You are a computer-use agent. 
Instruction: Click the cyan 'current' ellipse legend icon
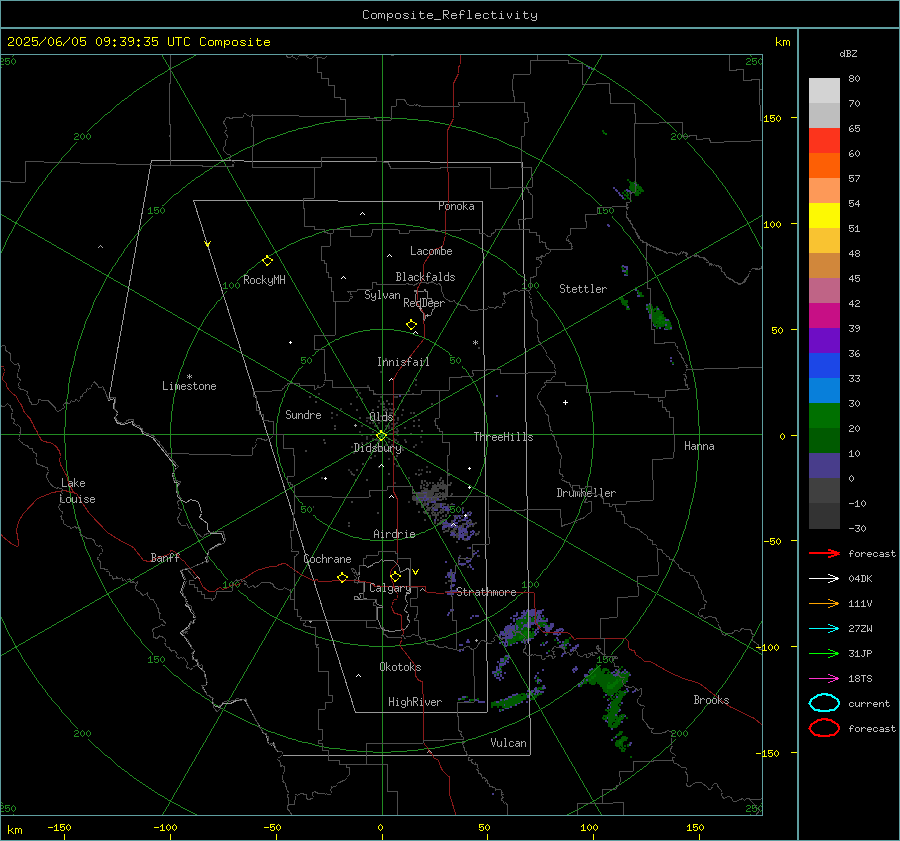pos(824,703)
